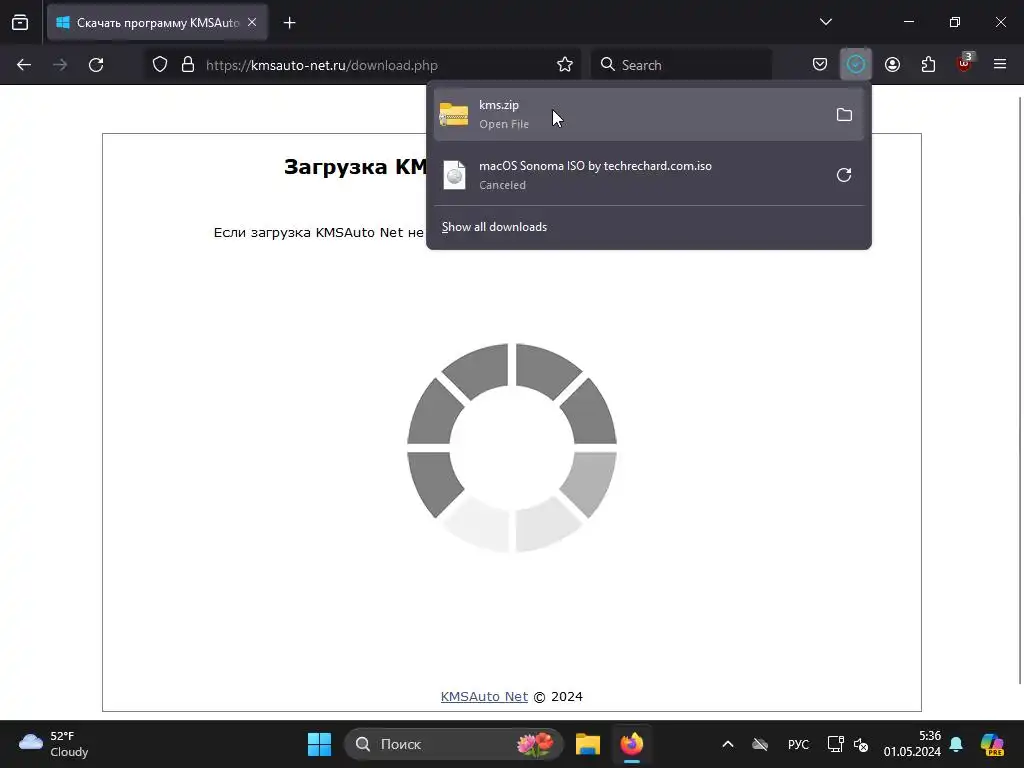Click the loading spinner graphic

click(512, 448)
